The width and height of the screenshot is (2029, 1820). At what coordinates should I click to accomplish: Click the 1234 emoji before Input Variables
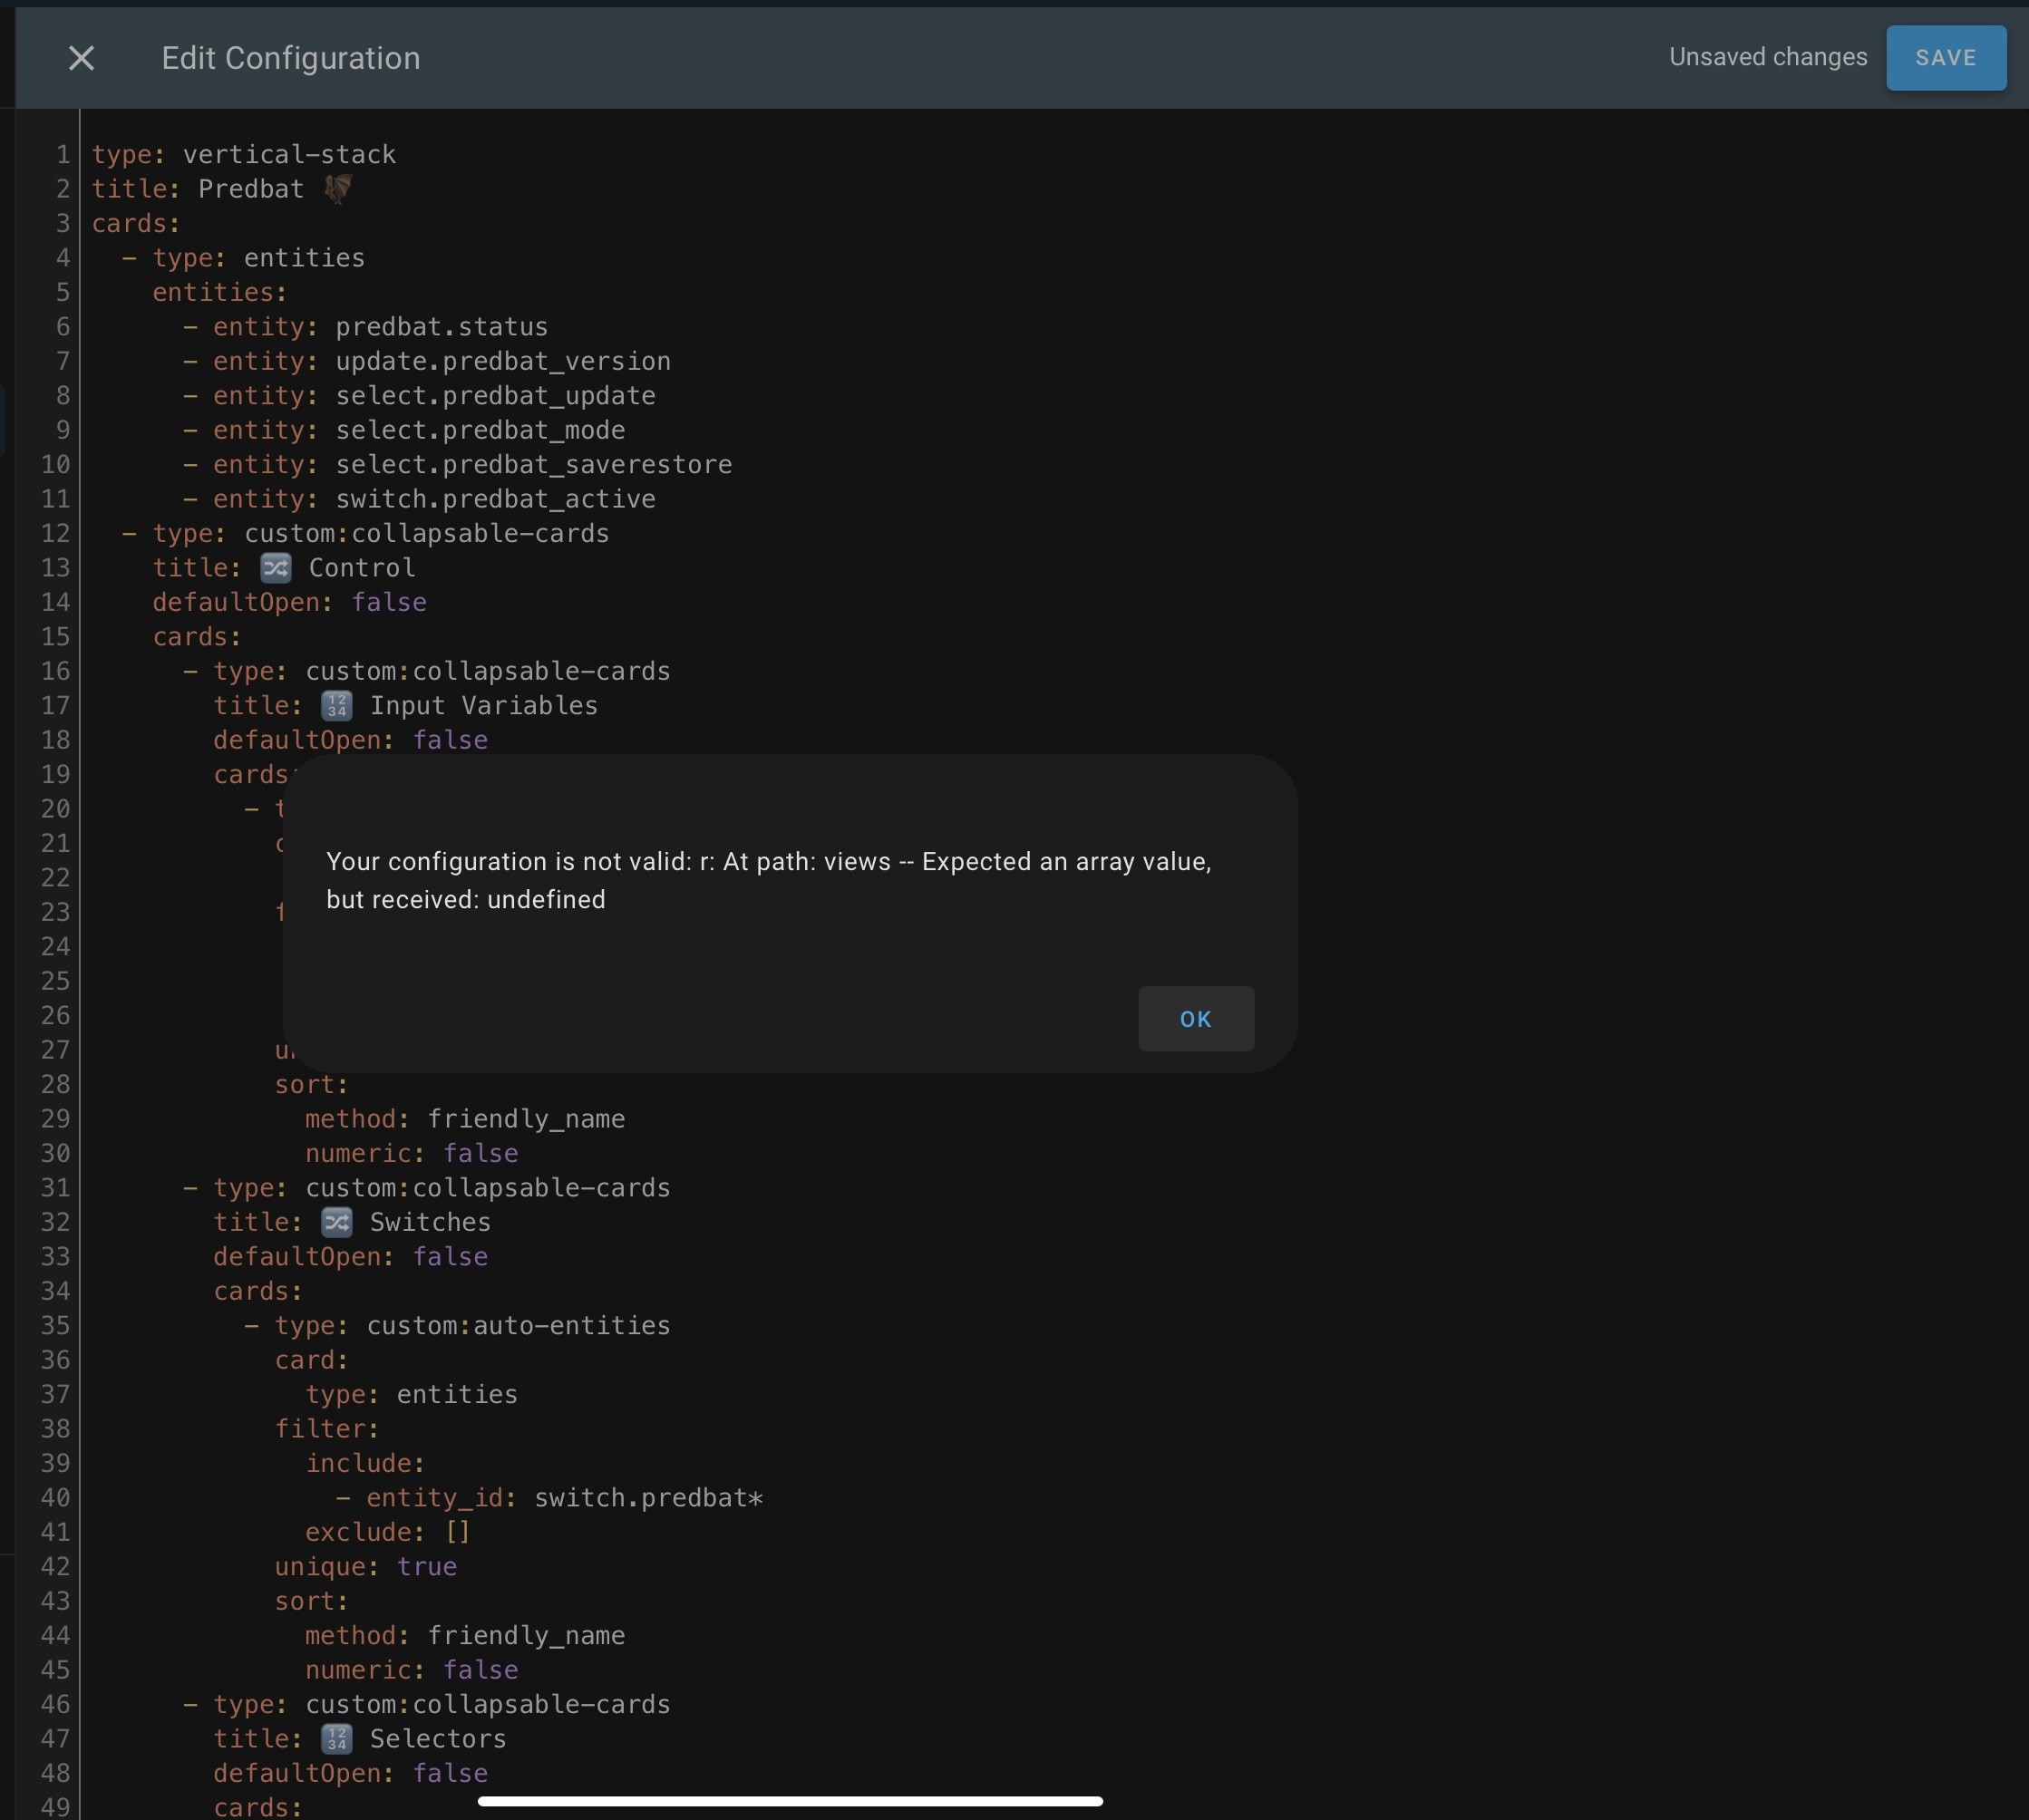click(x=336, y=706)
